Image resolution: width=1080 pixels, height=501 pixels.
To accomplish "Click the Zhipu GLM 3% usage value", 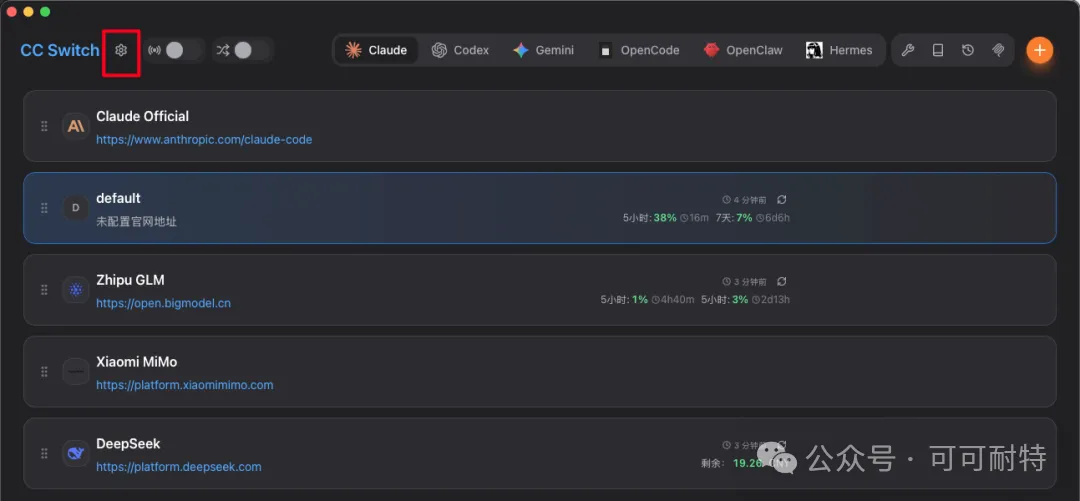I will (x=740, y=300).
